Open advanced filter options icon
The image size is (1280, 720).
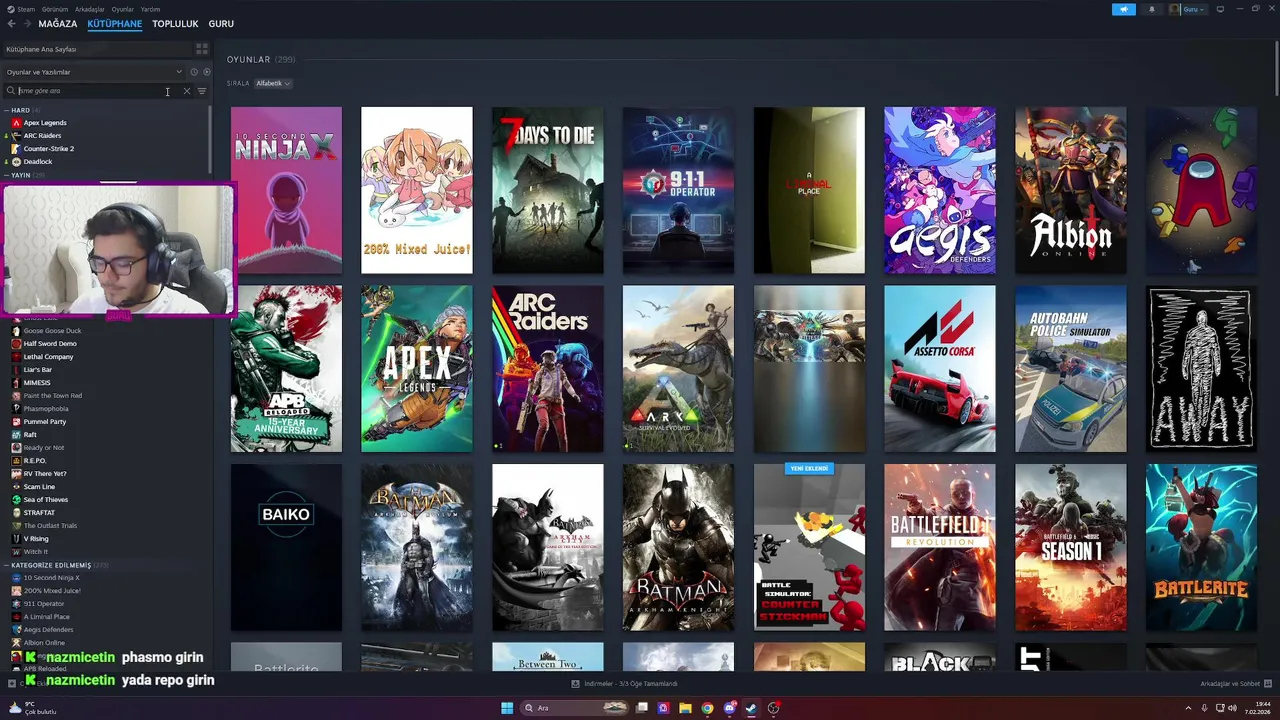[201, 91]
